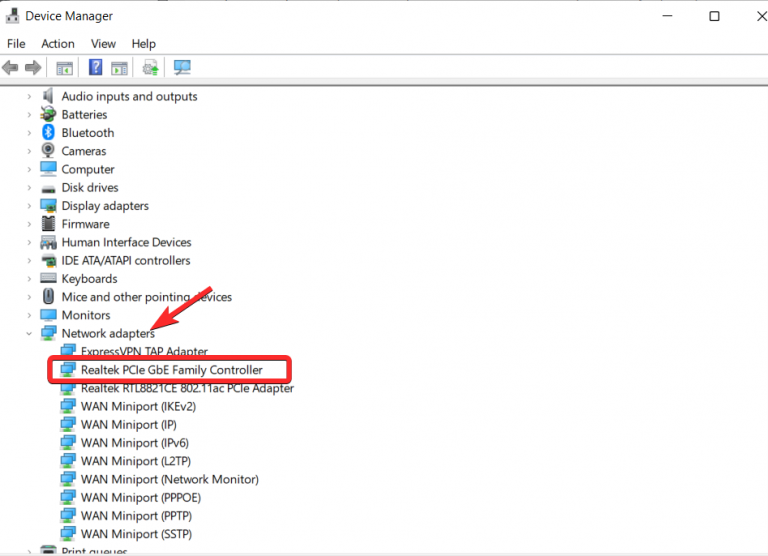The width and height of the screenshot is (768, 556).
Task: Click the Monitors category icon
Action: (x=48, y=314)
